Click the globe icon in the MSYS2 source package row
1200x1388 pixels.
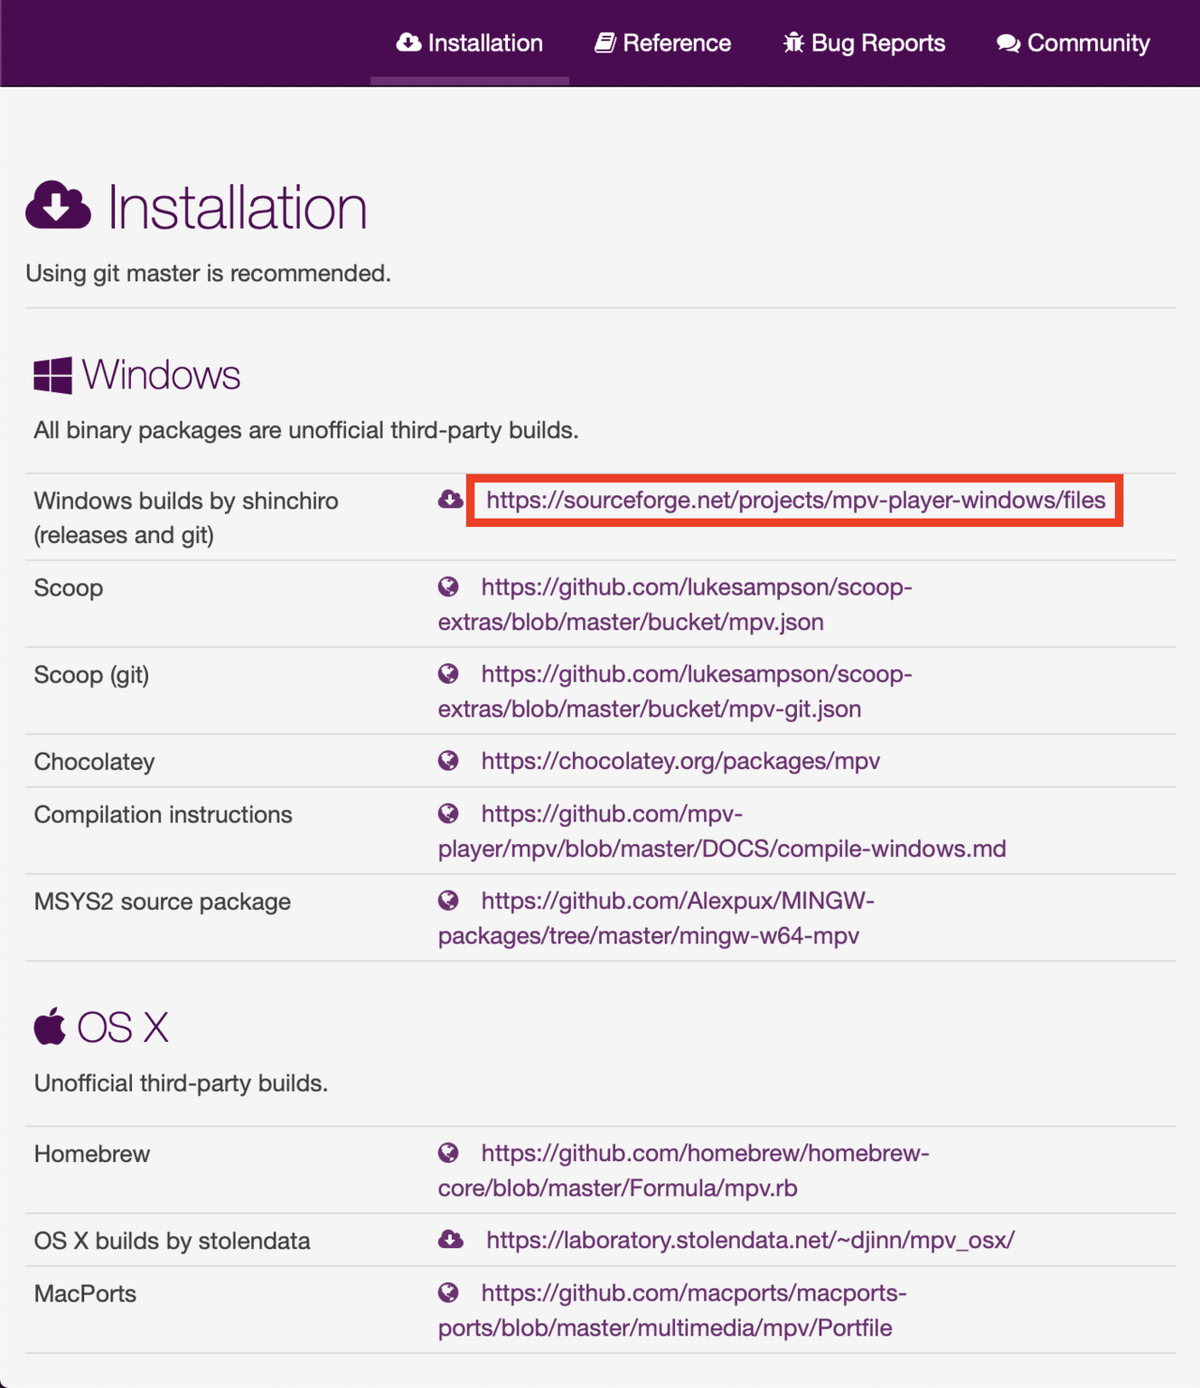448,901
